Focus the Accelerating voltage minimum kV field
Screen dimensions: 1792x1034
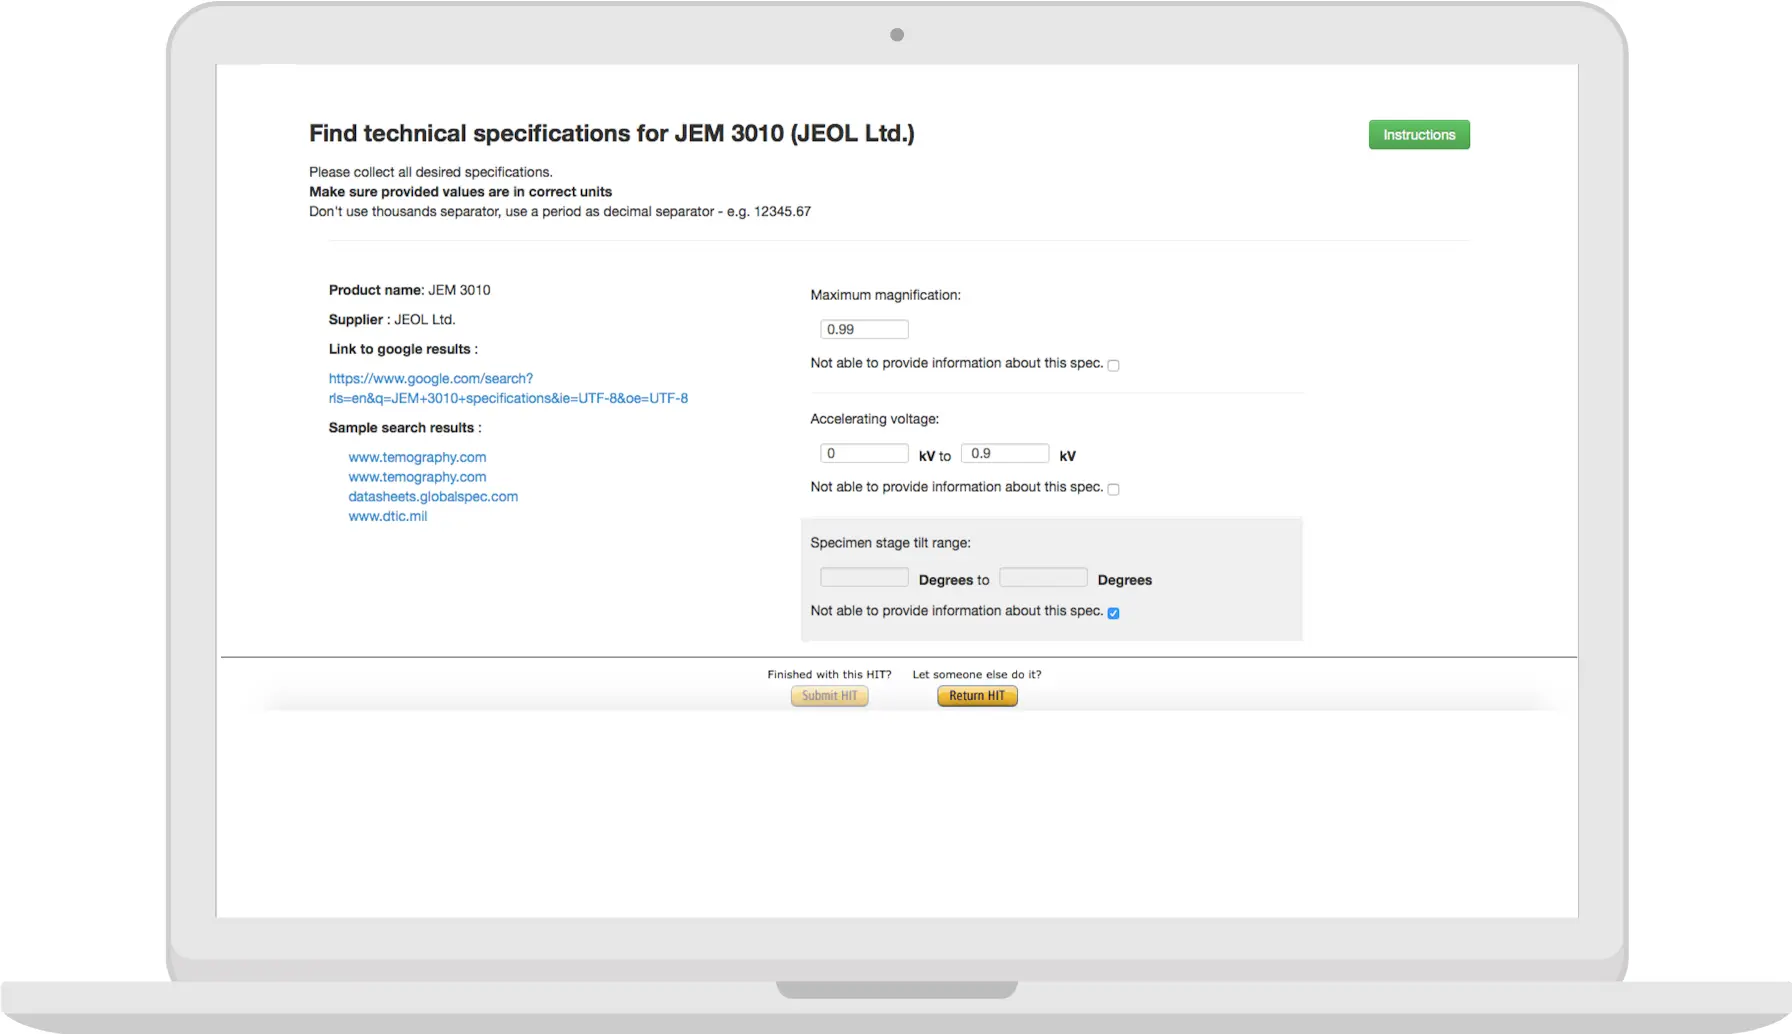pos(864,453)
